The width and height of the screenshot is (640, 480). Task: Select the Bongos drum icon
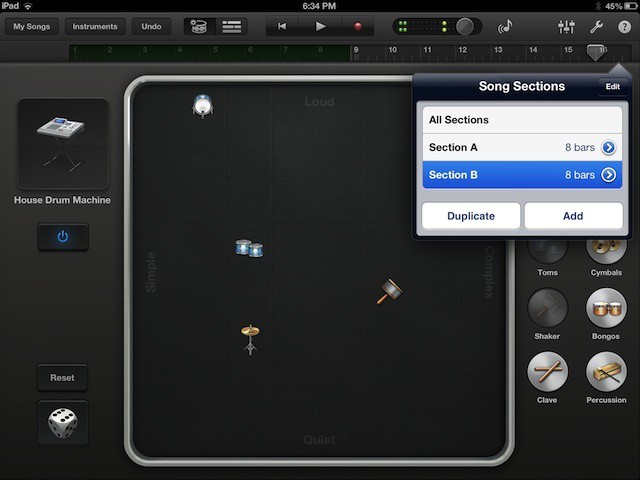pos(606,308)
